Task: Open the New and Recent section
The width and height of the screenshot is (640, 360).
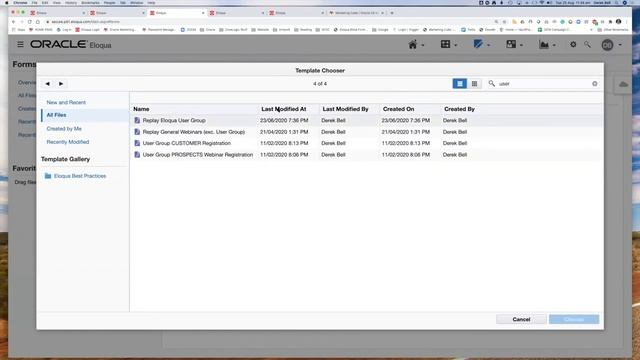Action: coord(66,102)
